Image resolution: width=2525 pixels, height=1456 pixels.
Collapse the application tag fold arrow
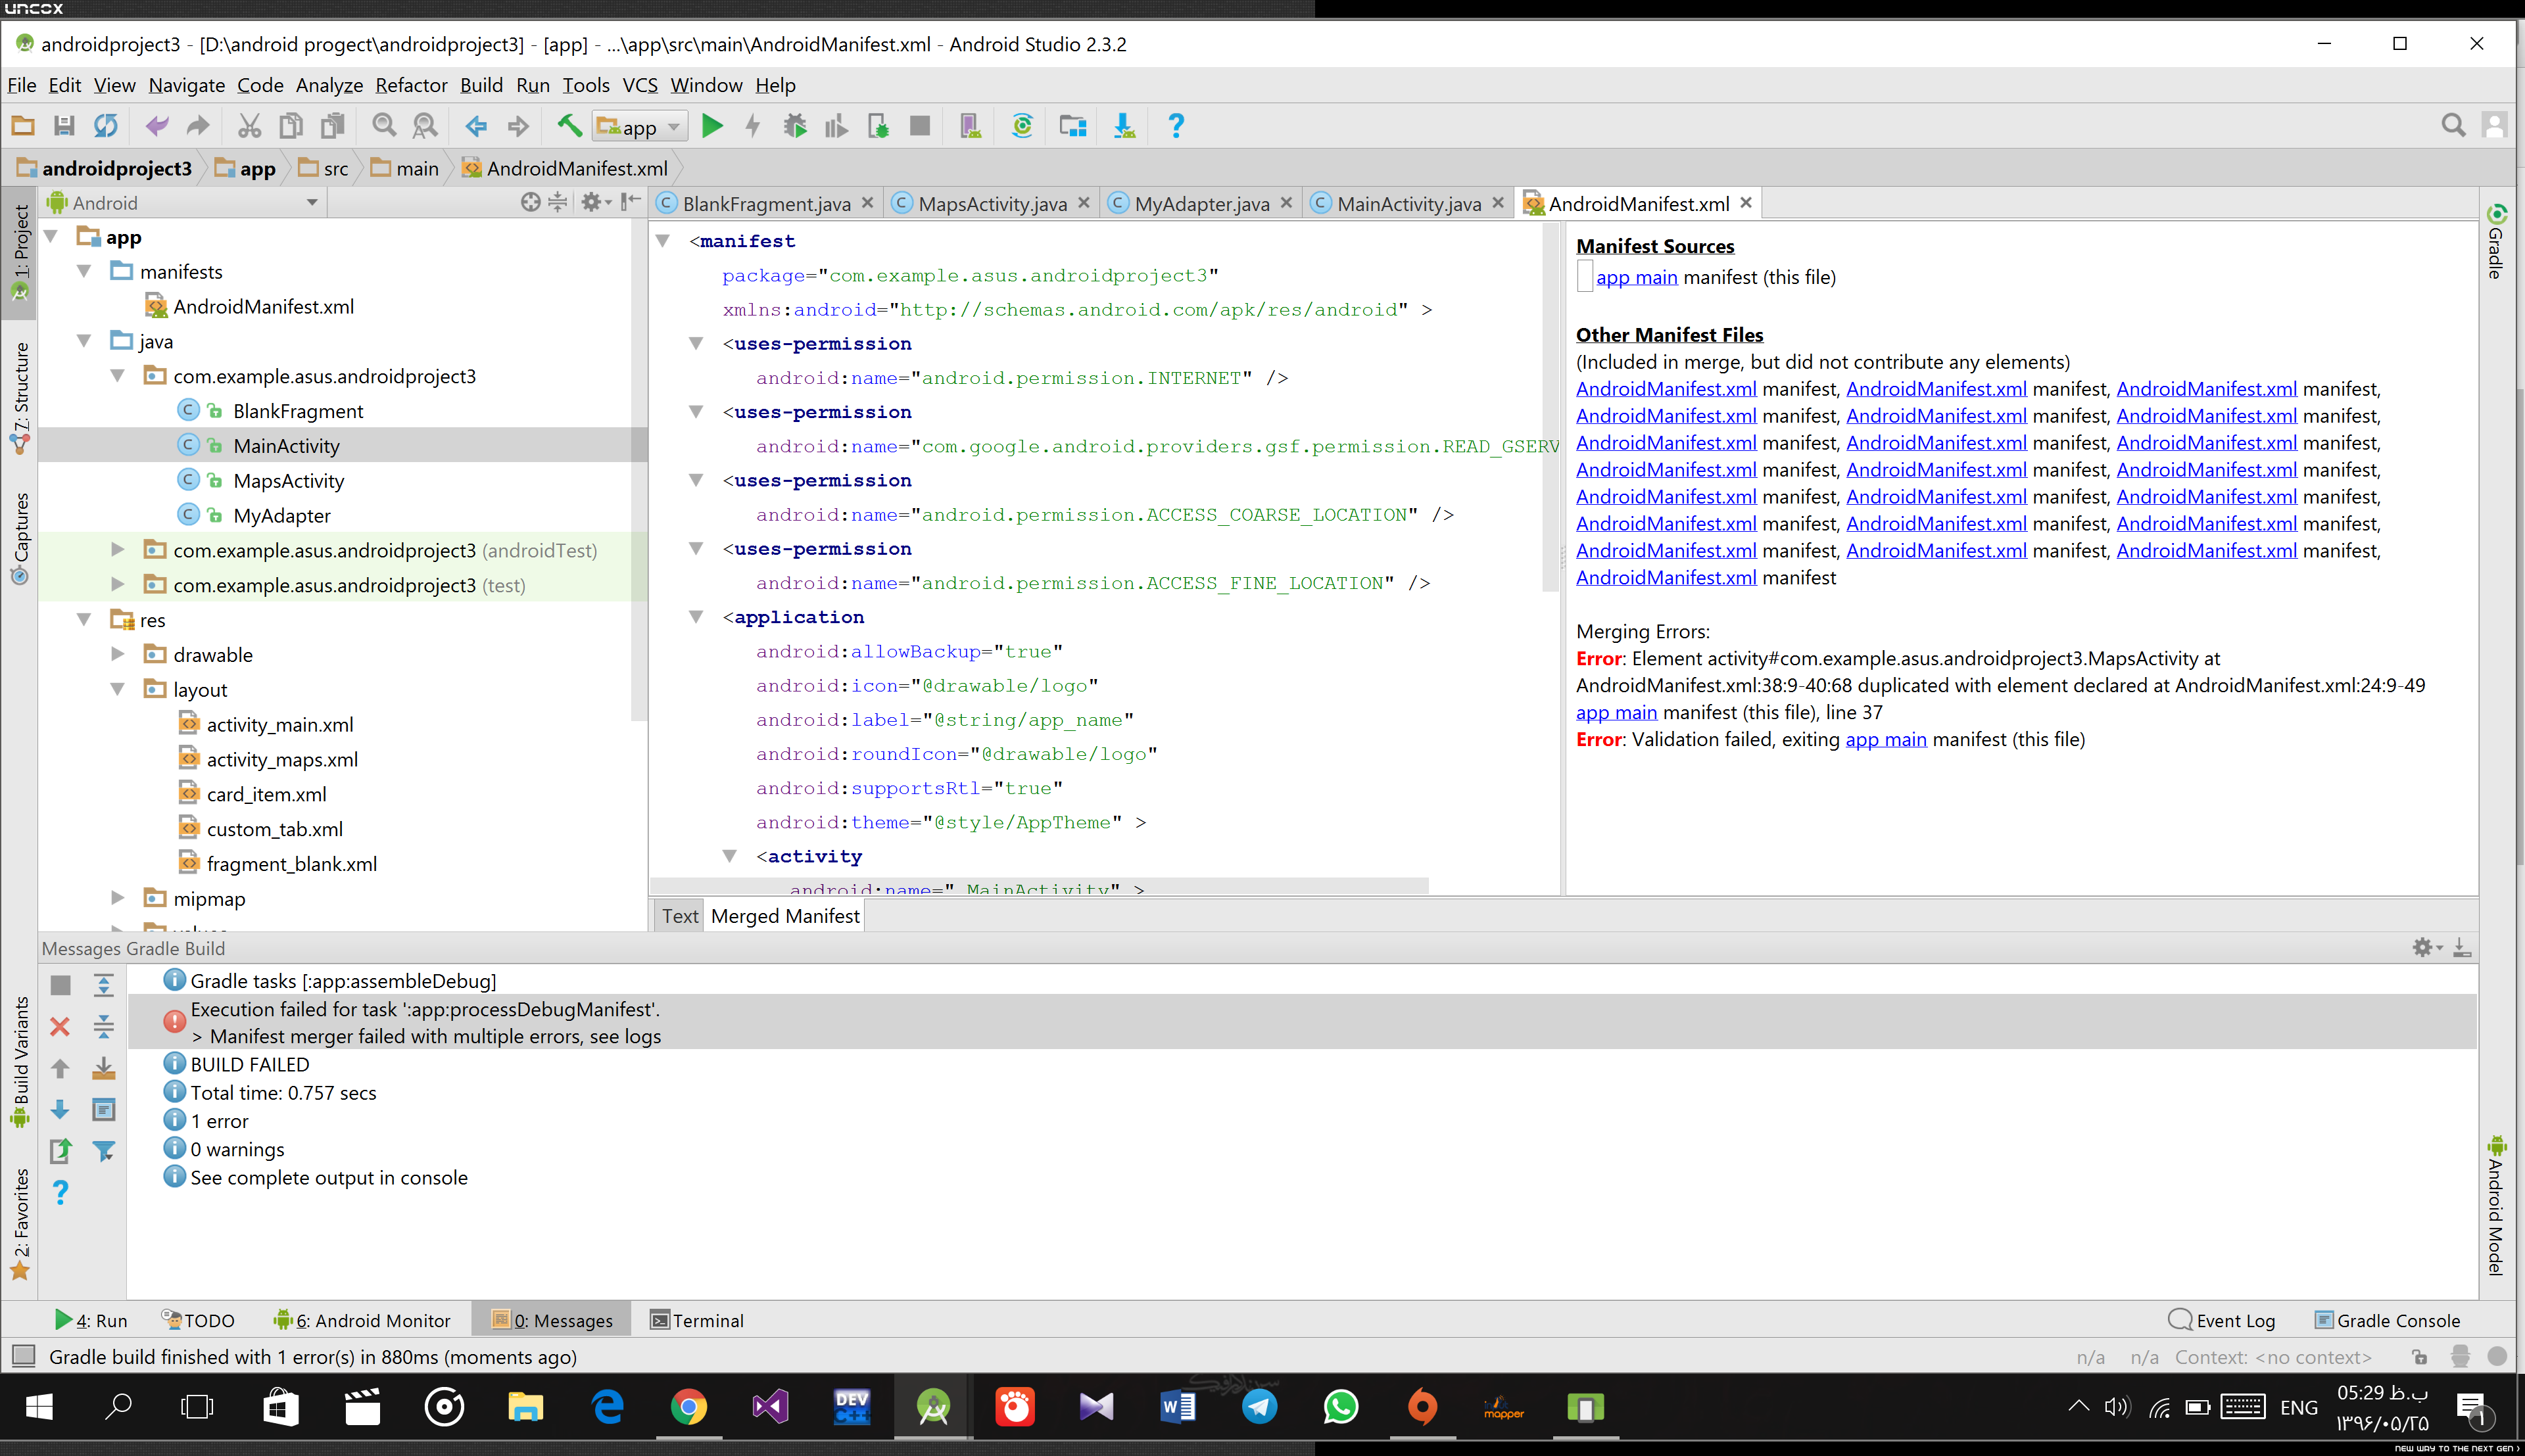696,617
